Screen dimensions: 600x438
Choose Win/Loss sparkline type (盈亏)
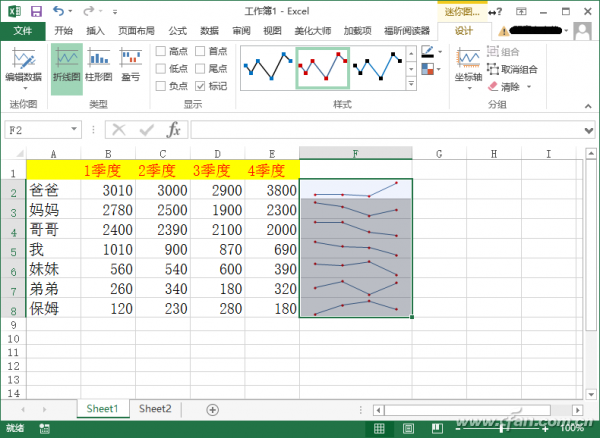coord(129,66)
